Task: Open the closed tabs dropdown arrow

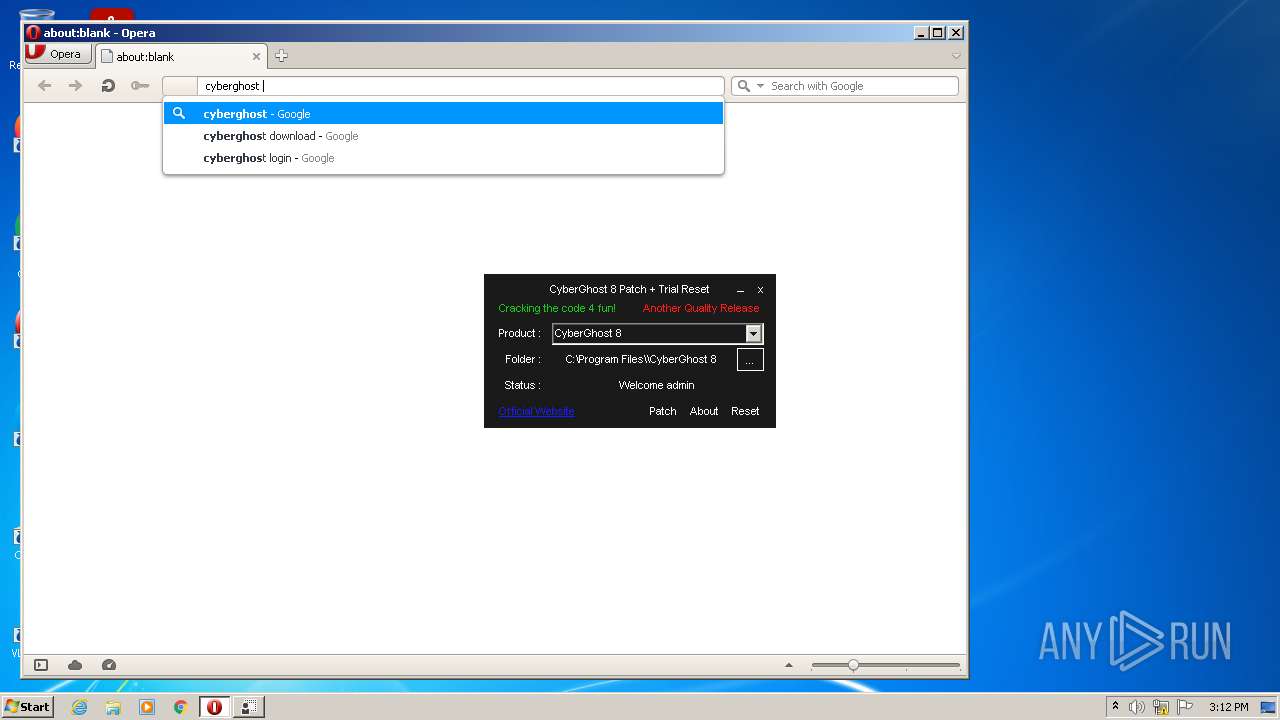Action: click(x=956, y=56)
